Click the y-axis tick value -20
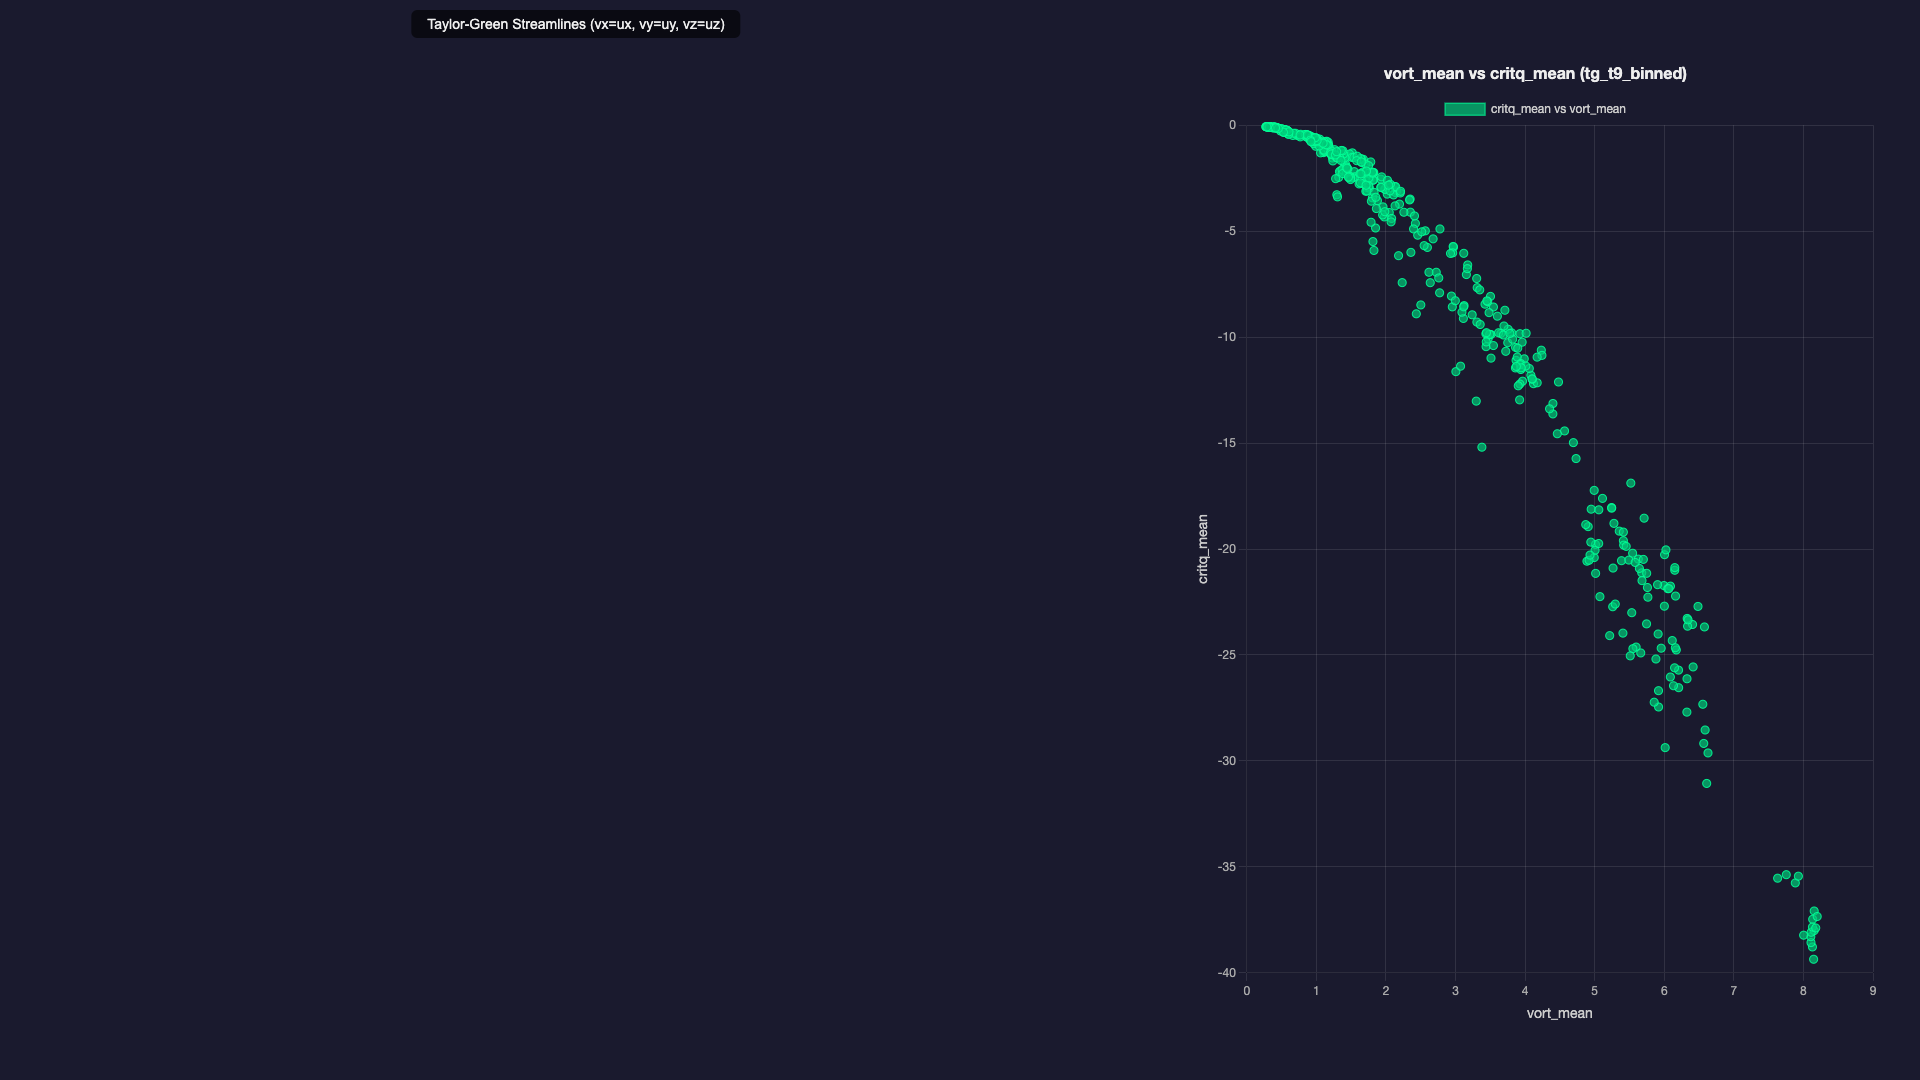1920x1080 pixels. pos(1227,549)
